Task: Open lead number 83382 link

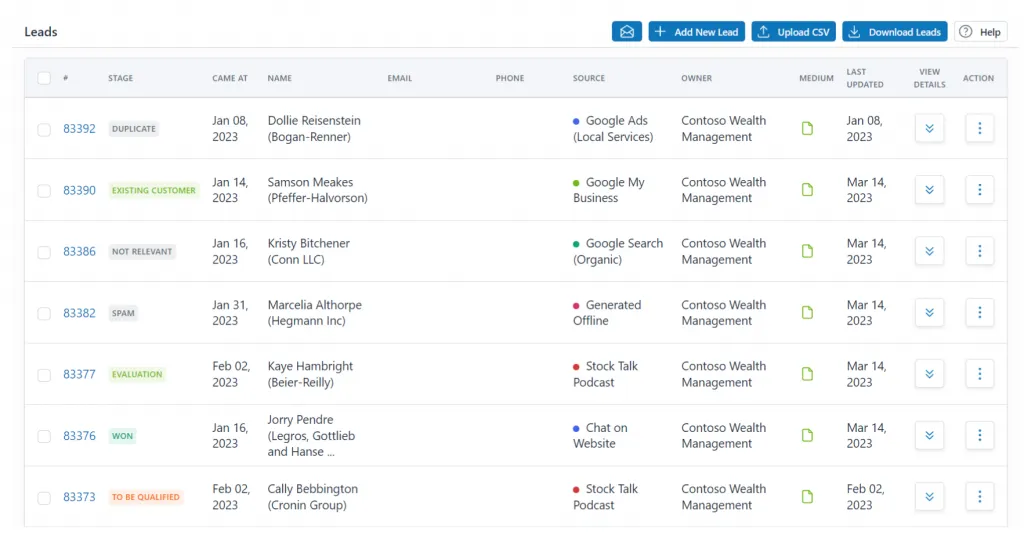Action: (x=79, y=313)
